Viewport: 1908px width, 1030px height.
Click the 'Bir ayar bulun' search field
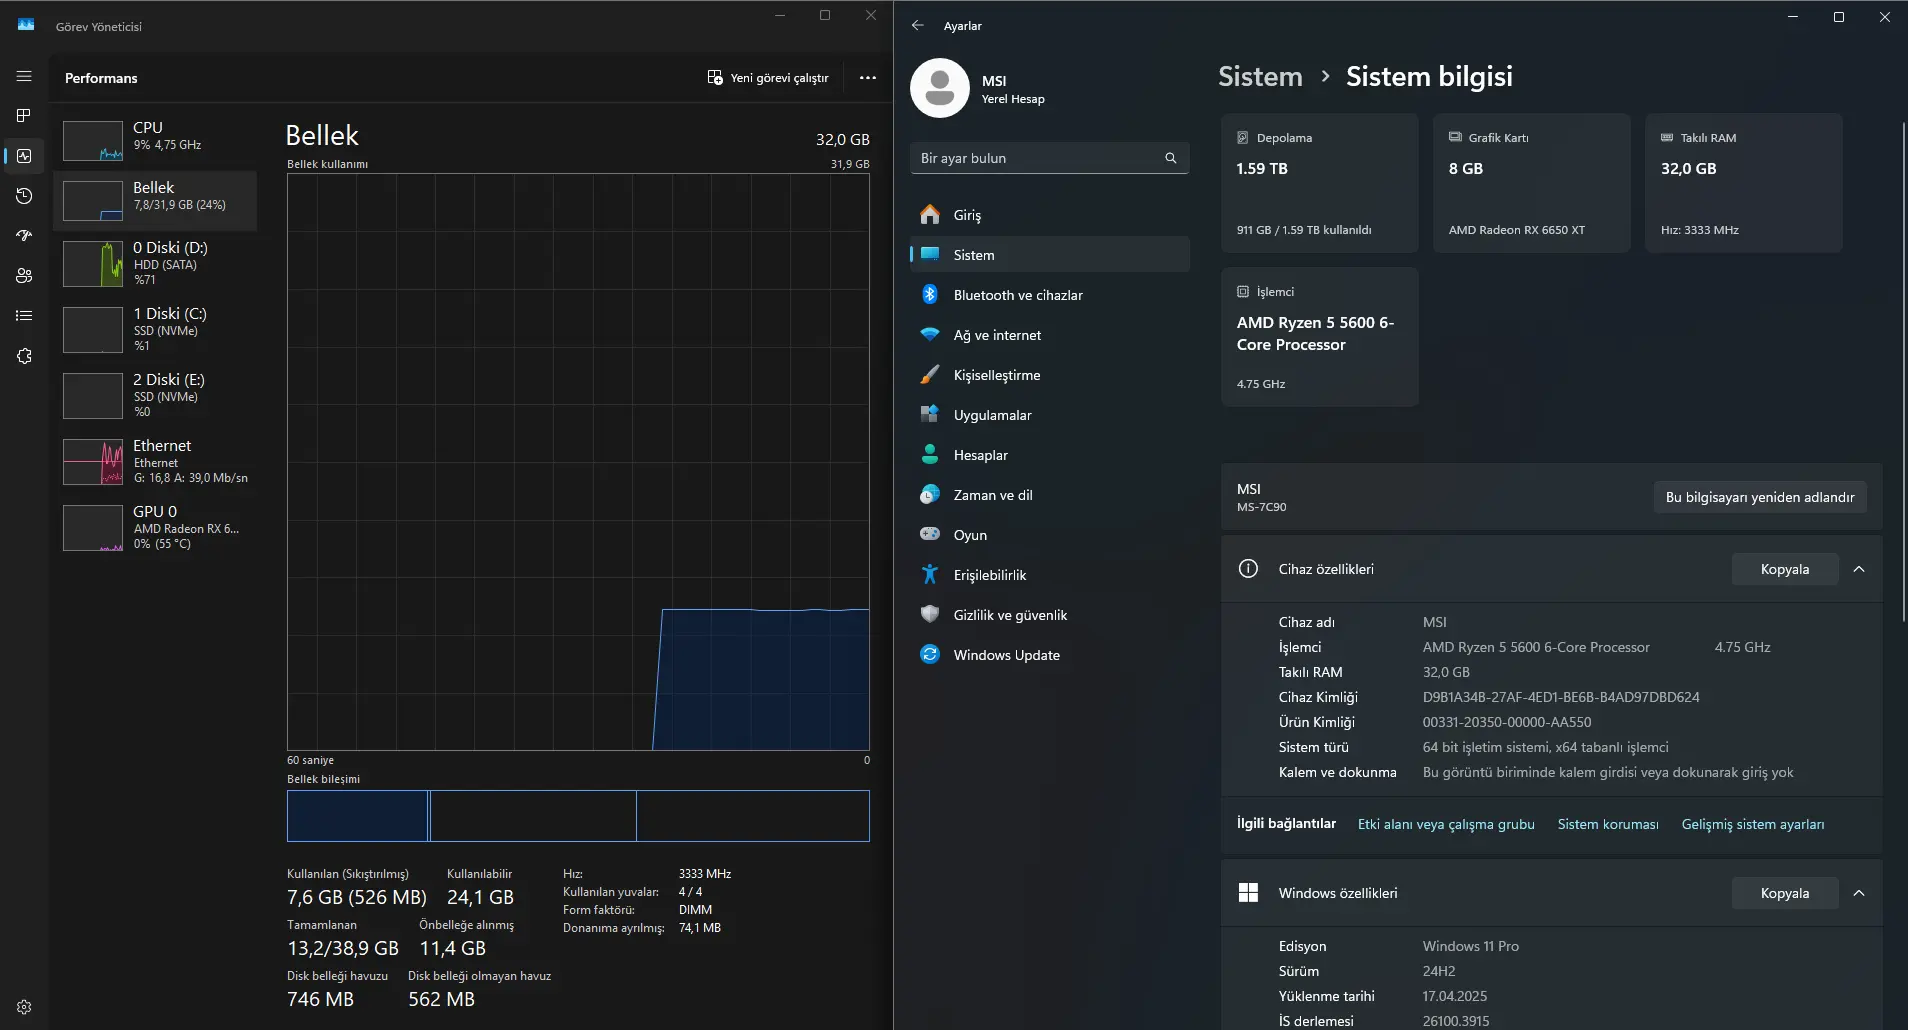[1049, 158]
